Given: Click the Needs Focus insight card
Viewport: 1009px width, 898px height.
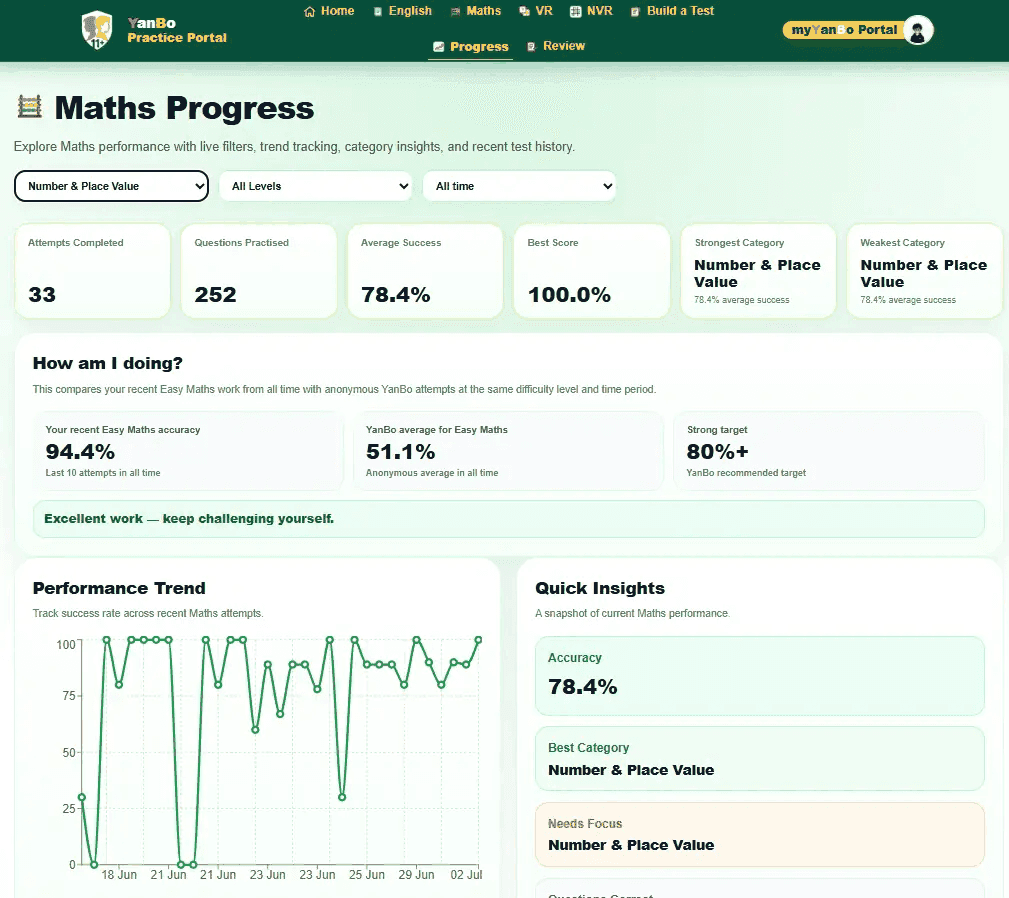Looking at the screenshot, I should 759,834.
